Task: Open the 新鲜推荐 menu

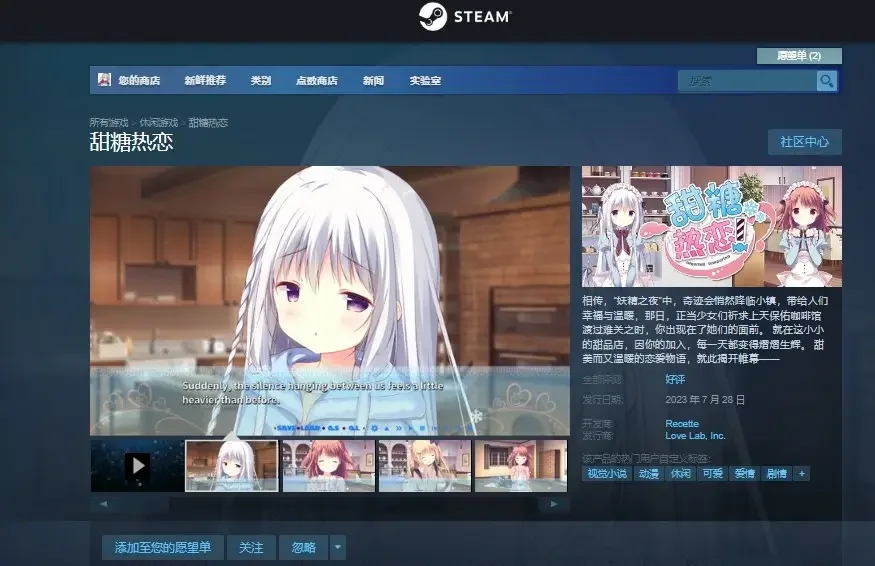Action: coord(205,80)
